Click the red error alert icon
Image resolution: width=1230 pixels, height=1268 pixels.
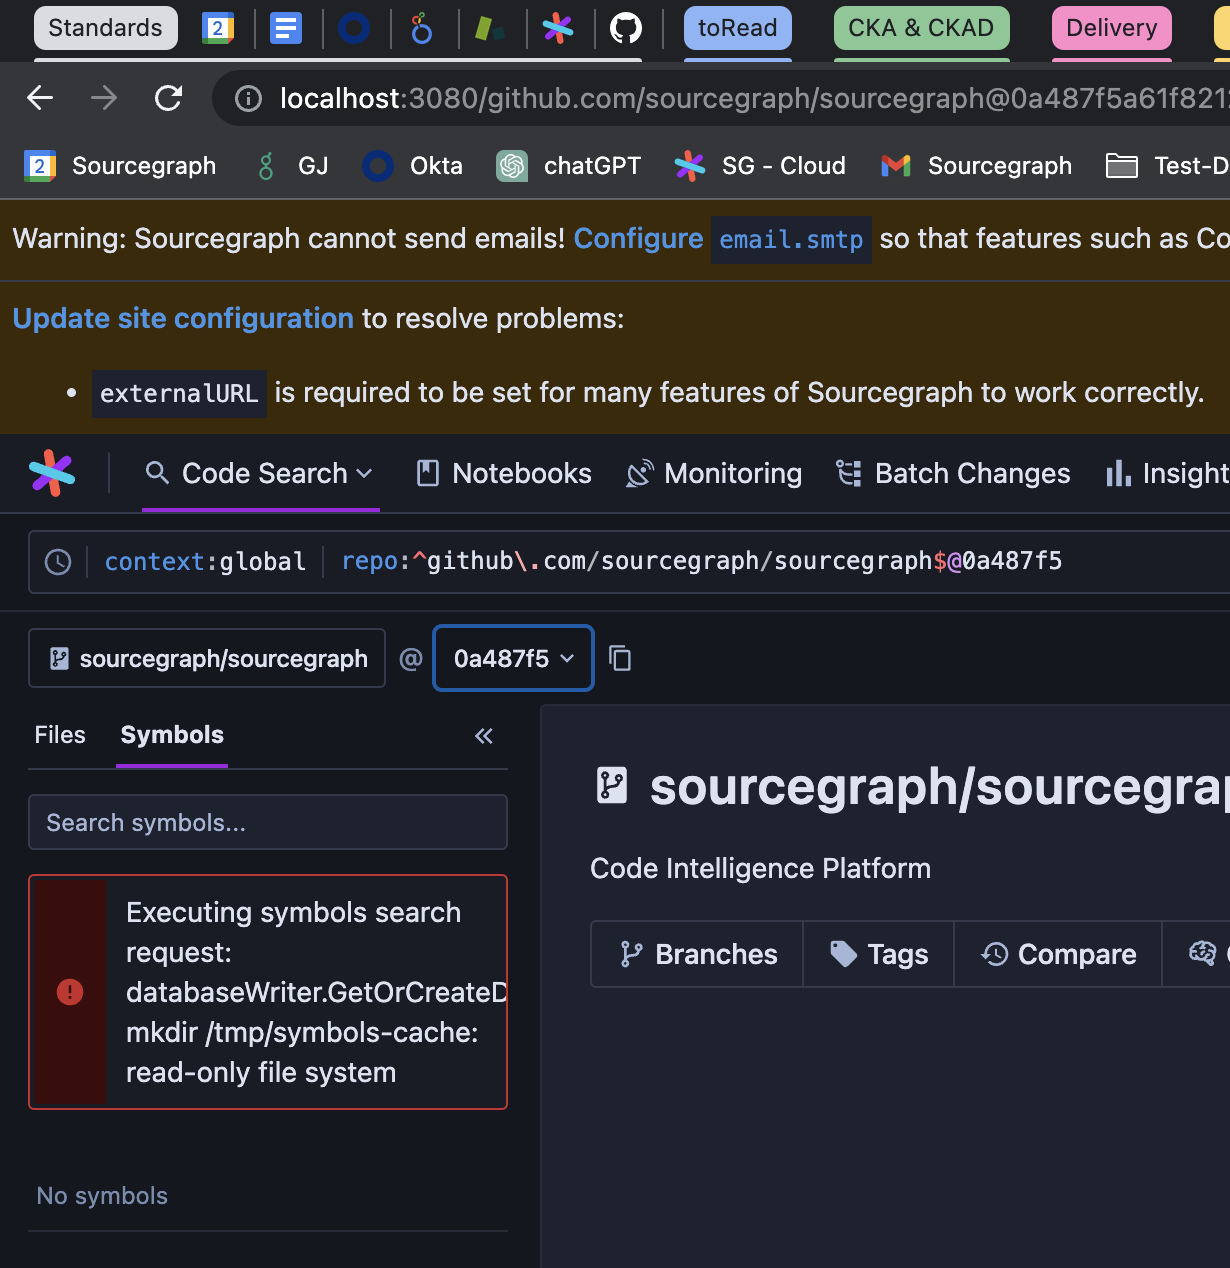(70, 992)
